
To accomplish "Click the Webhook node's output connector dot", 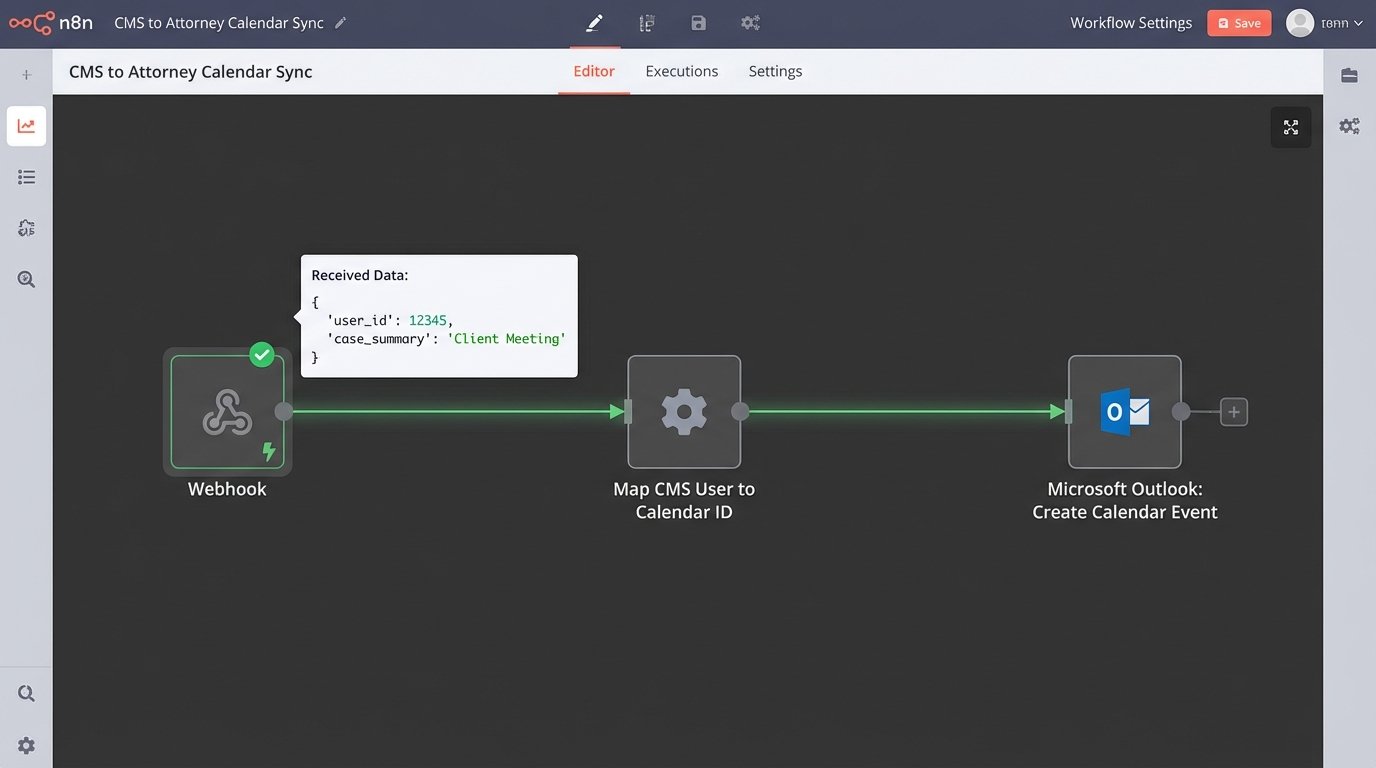I will (284, 411).
